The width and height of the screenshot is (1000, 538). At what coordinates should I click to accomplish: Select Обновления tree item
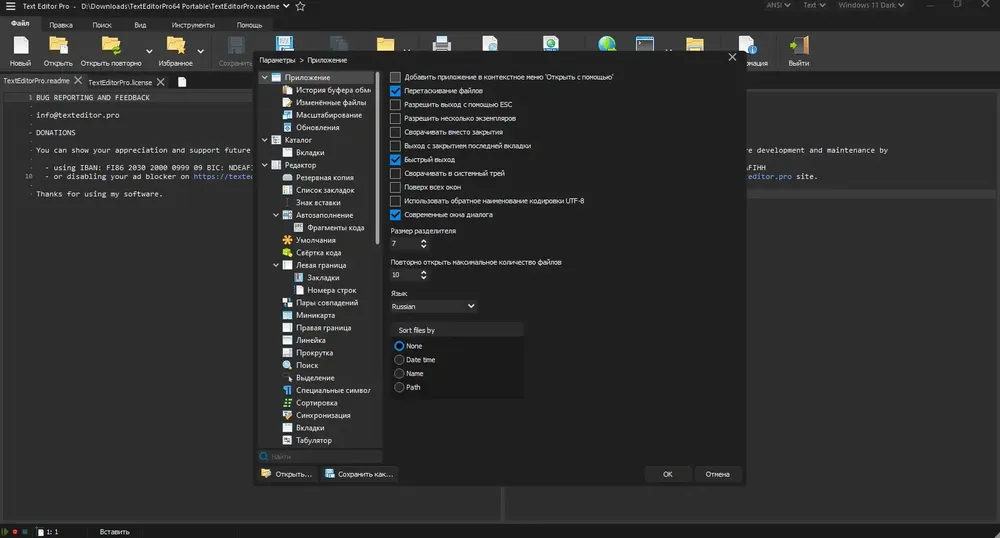click(311, 127)
